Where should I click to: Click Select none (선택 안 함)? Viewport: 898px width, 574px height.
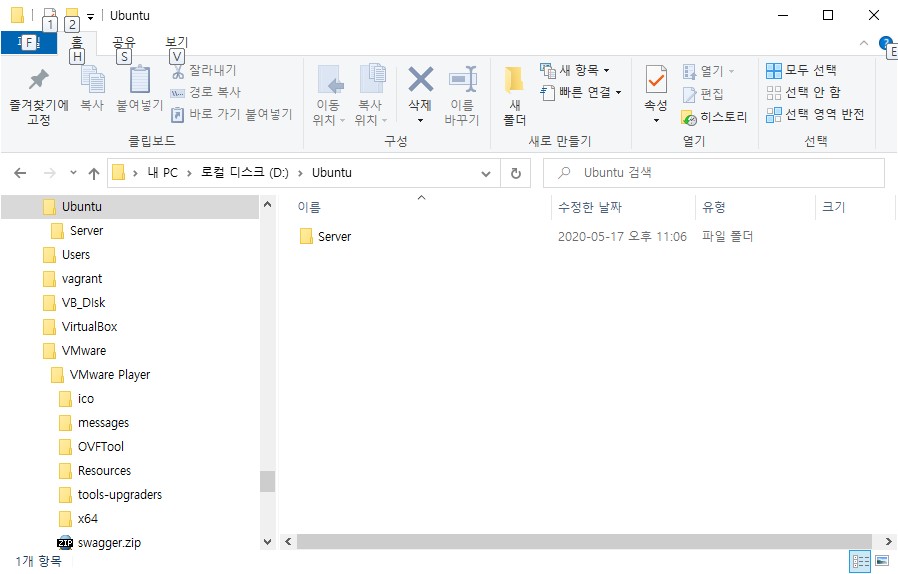(x=804, y=92)
